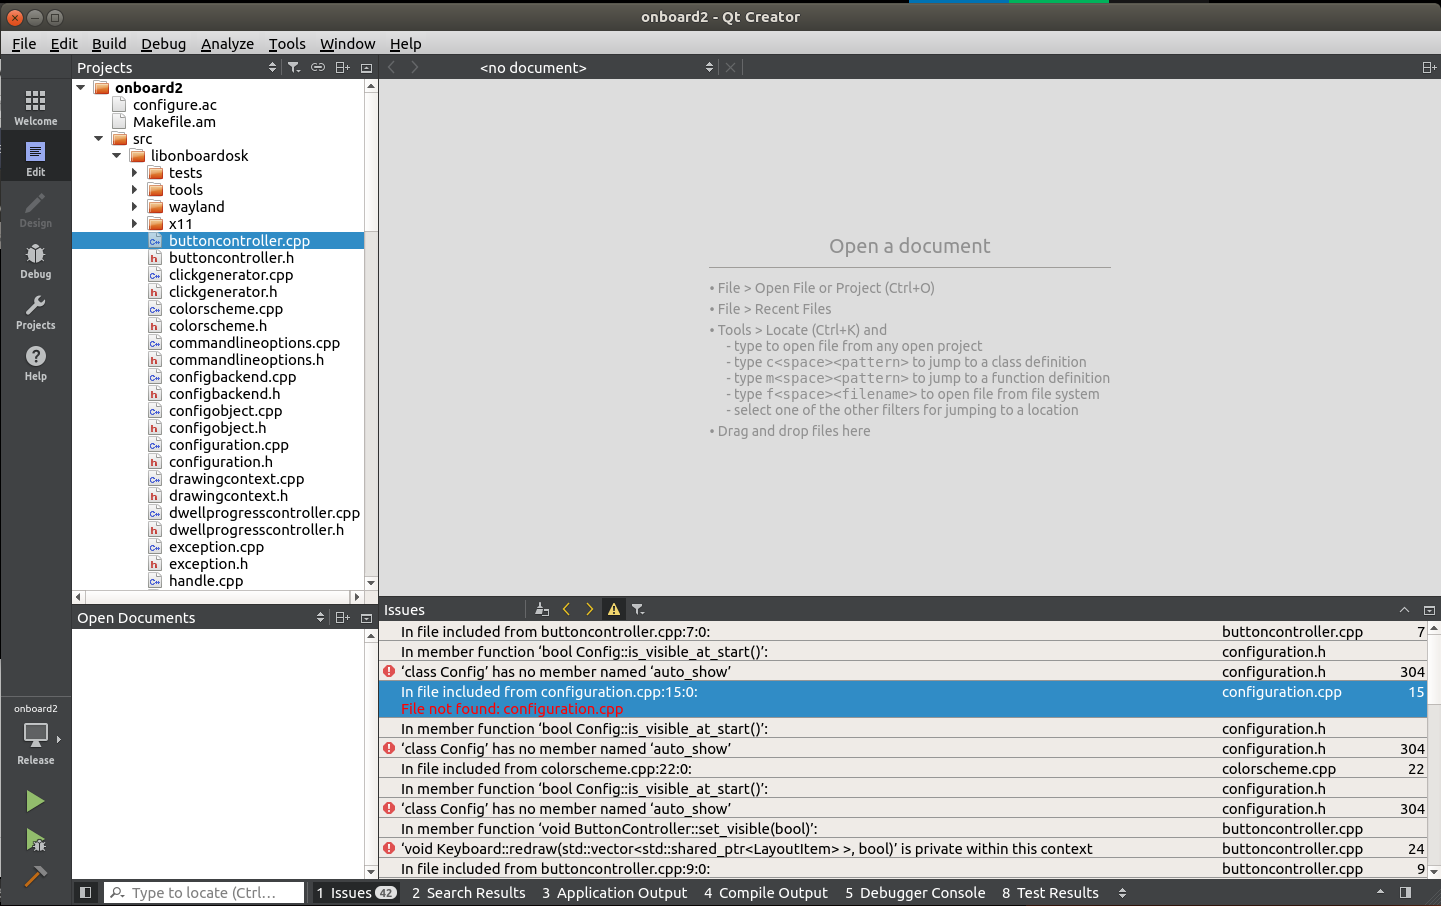Open configuration.h in the project tree
Screen dimensions: 1441x906
point(220,462)
